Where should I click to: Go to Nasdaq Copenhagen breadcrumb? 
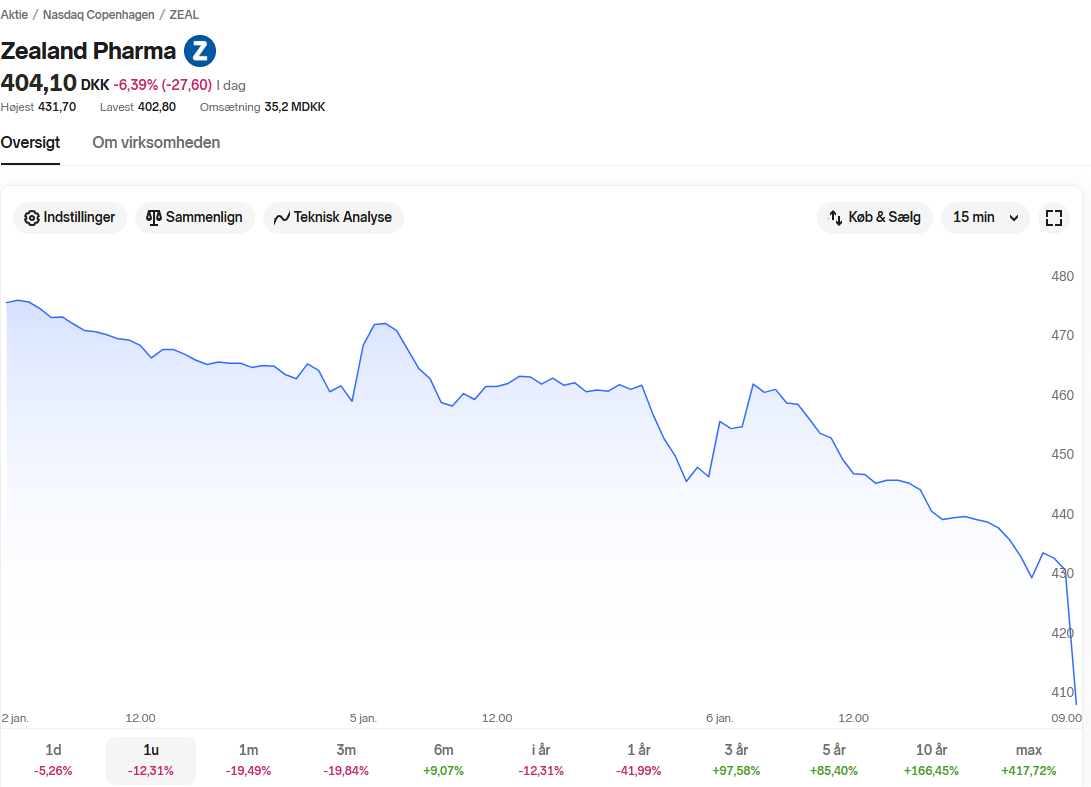pos(99,15)
